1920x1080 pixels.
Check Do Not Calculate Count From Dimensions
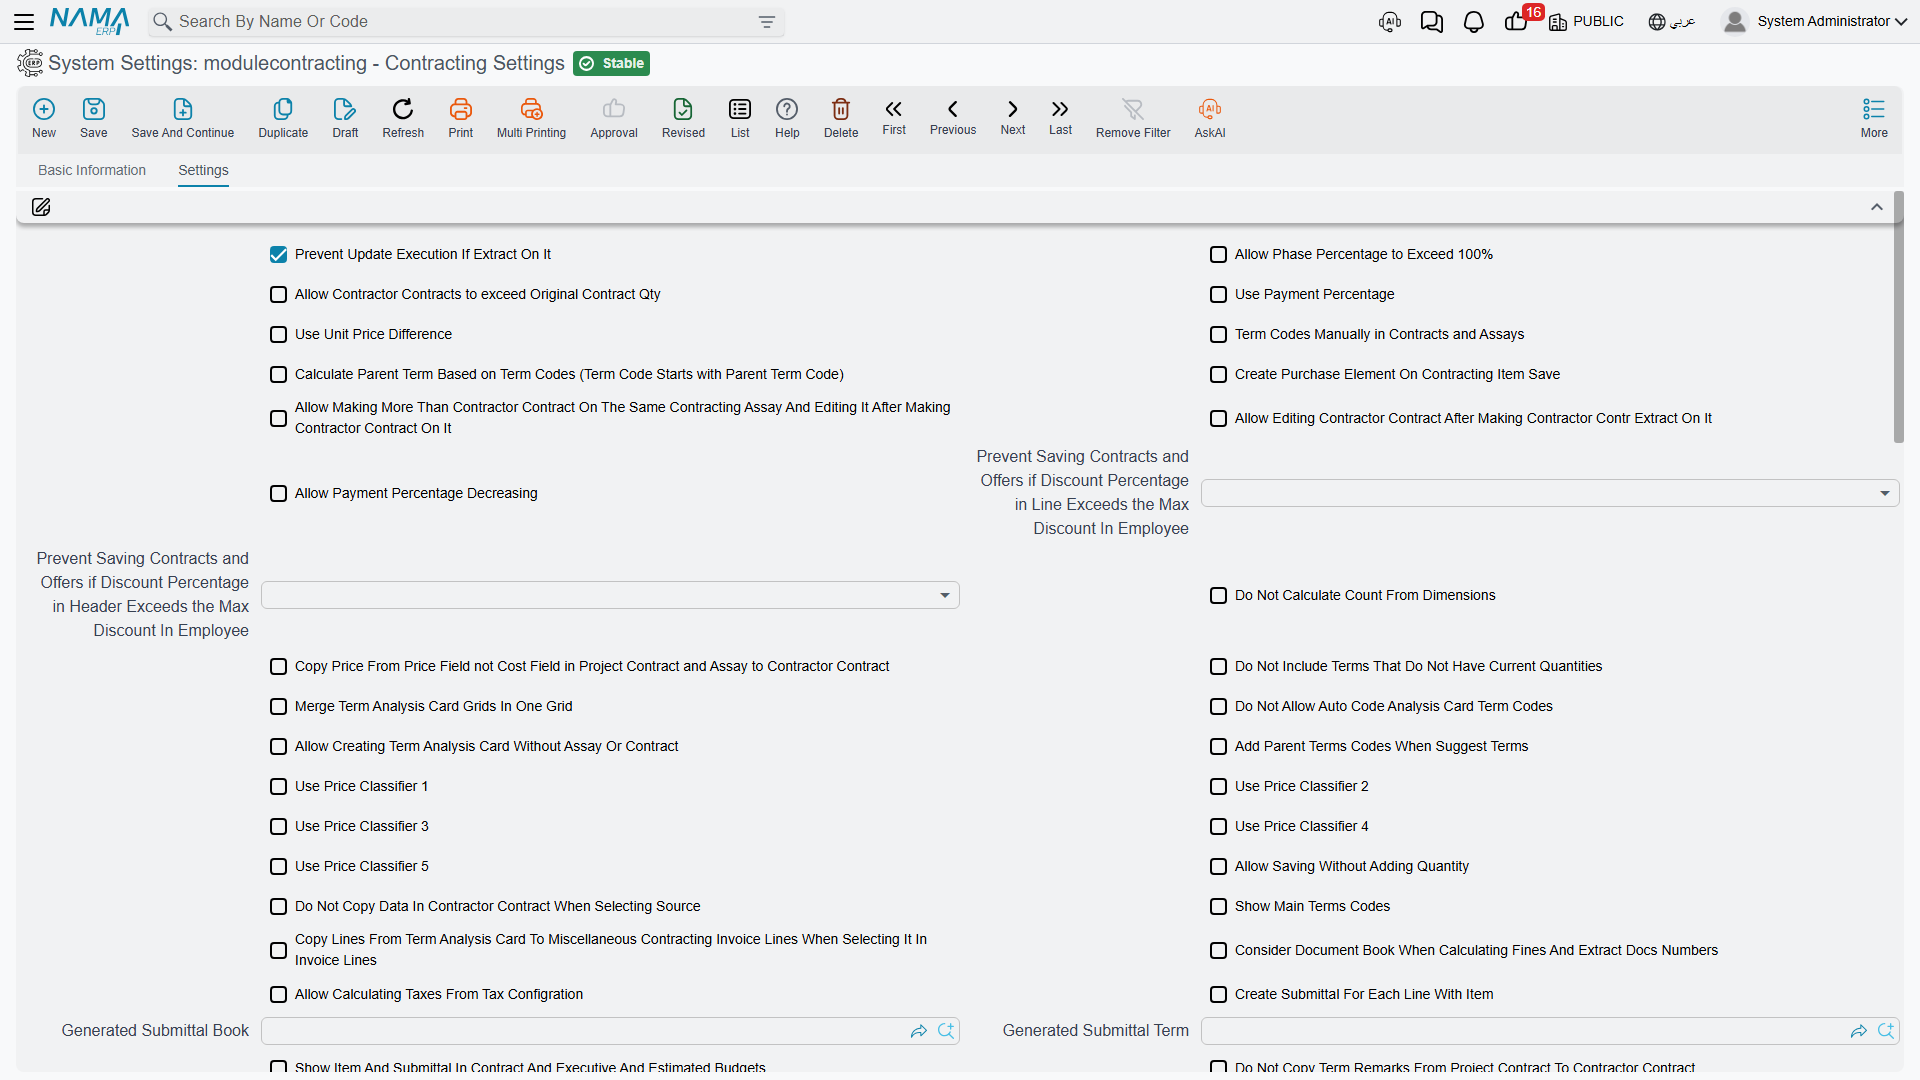click(x=1219, y=596)
